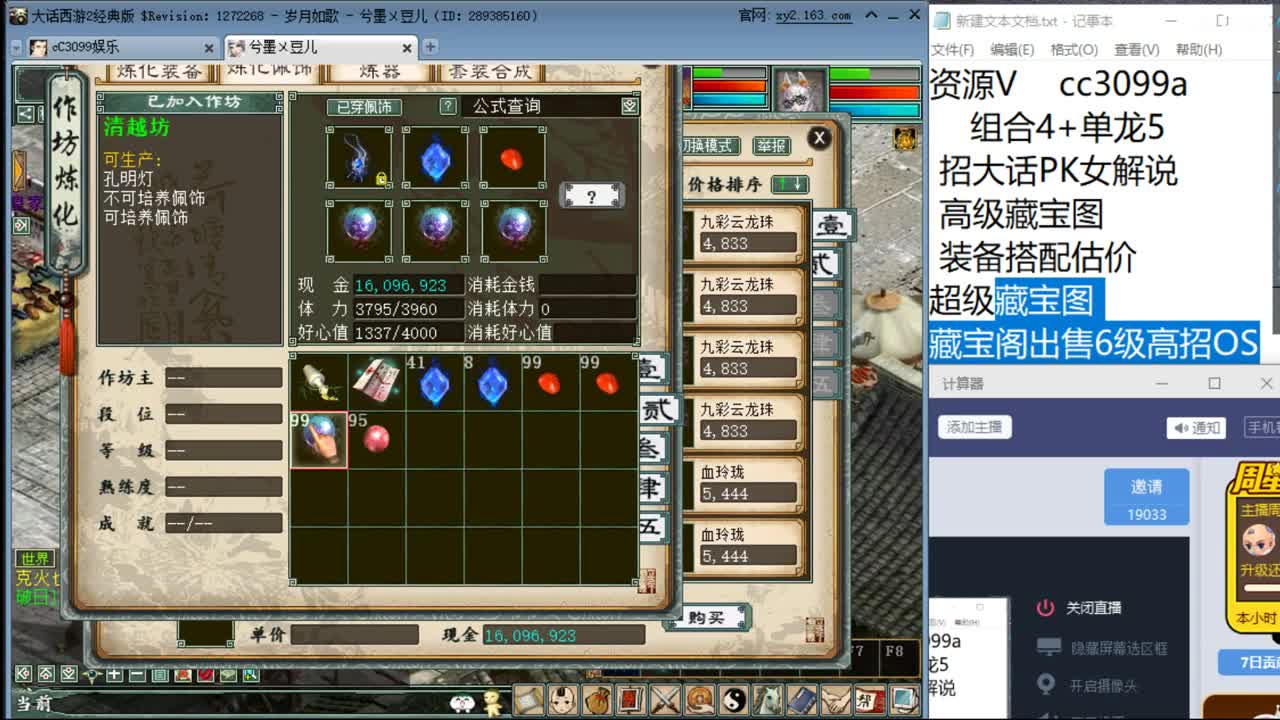Select the feather quill inventory item

[x=319, y=382]
